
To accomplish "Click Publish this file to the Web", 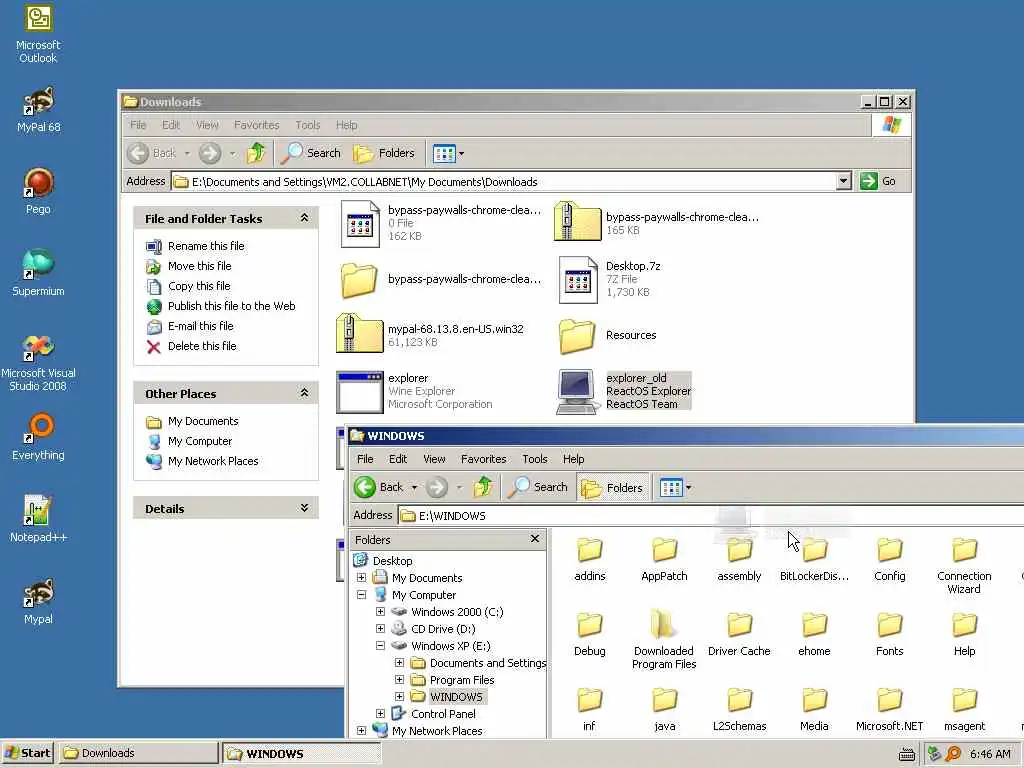I will (x=231, y=306).
